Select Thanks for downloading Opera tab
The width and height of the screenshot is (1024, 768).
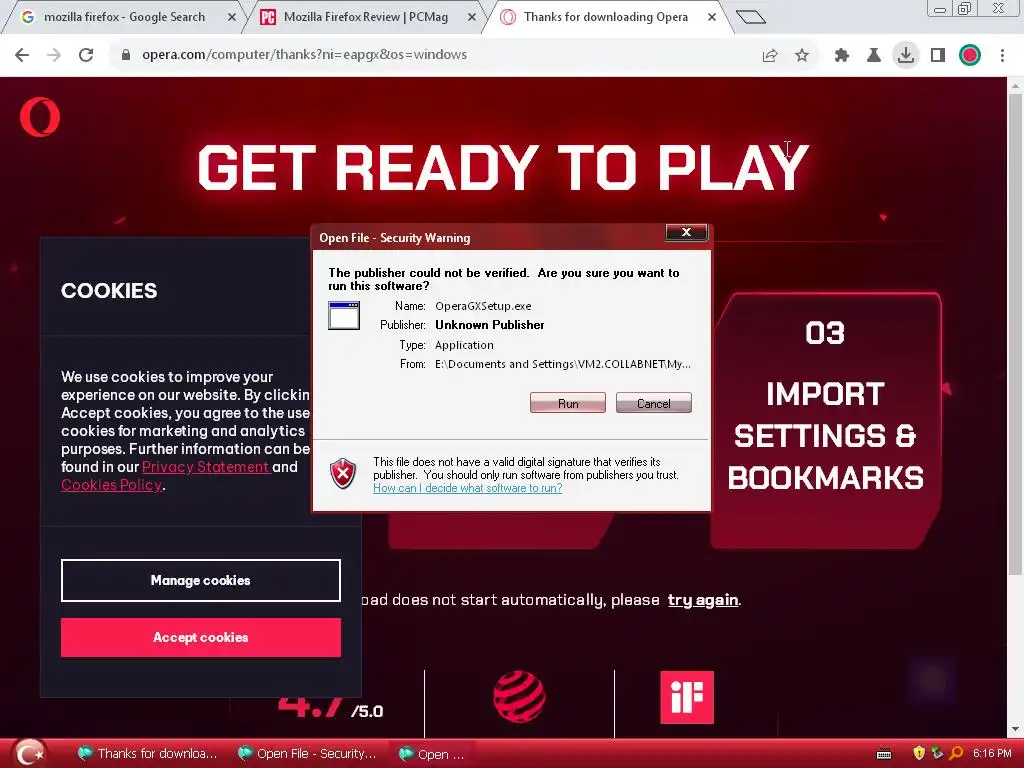(605, 17)
